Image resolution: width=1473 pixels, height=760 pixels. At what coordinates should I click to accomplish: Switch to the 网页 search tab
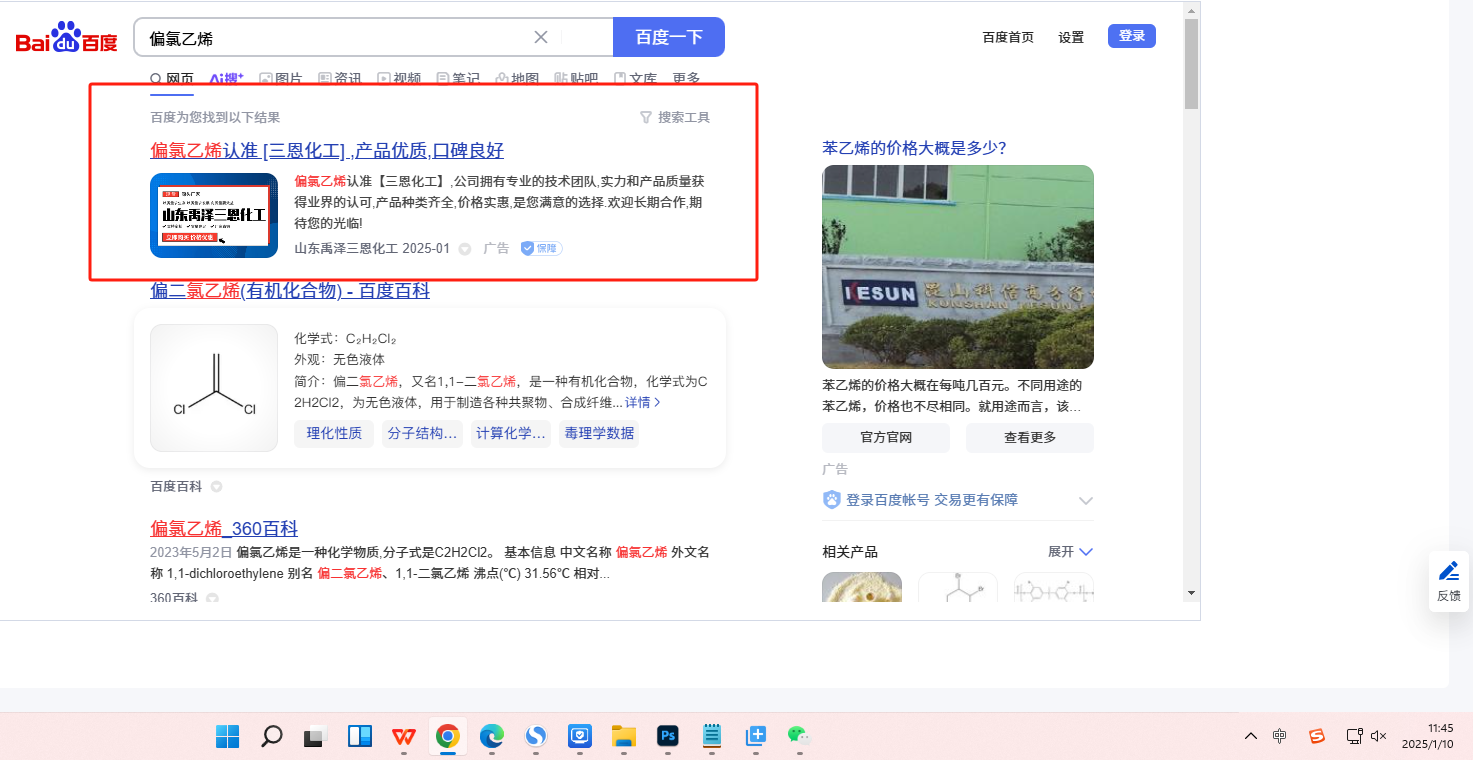171,79
